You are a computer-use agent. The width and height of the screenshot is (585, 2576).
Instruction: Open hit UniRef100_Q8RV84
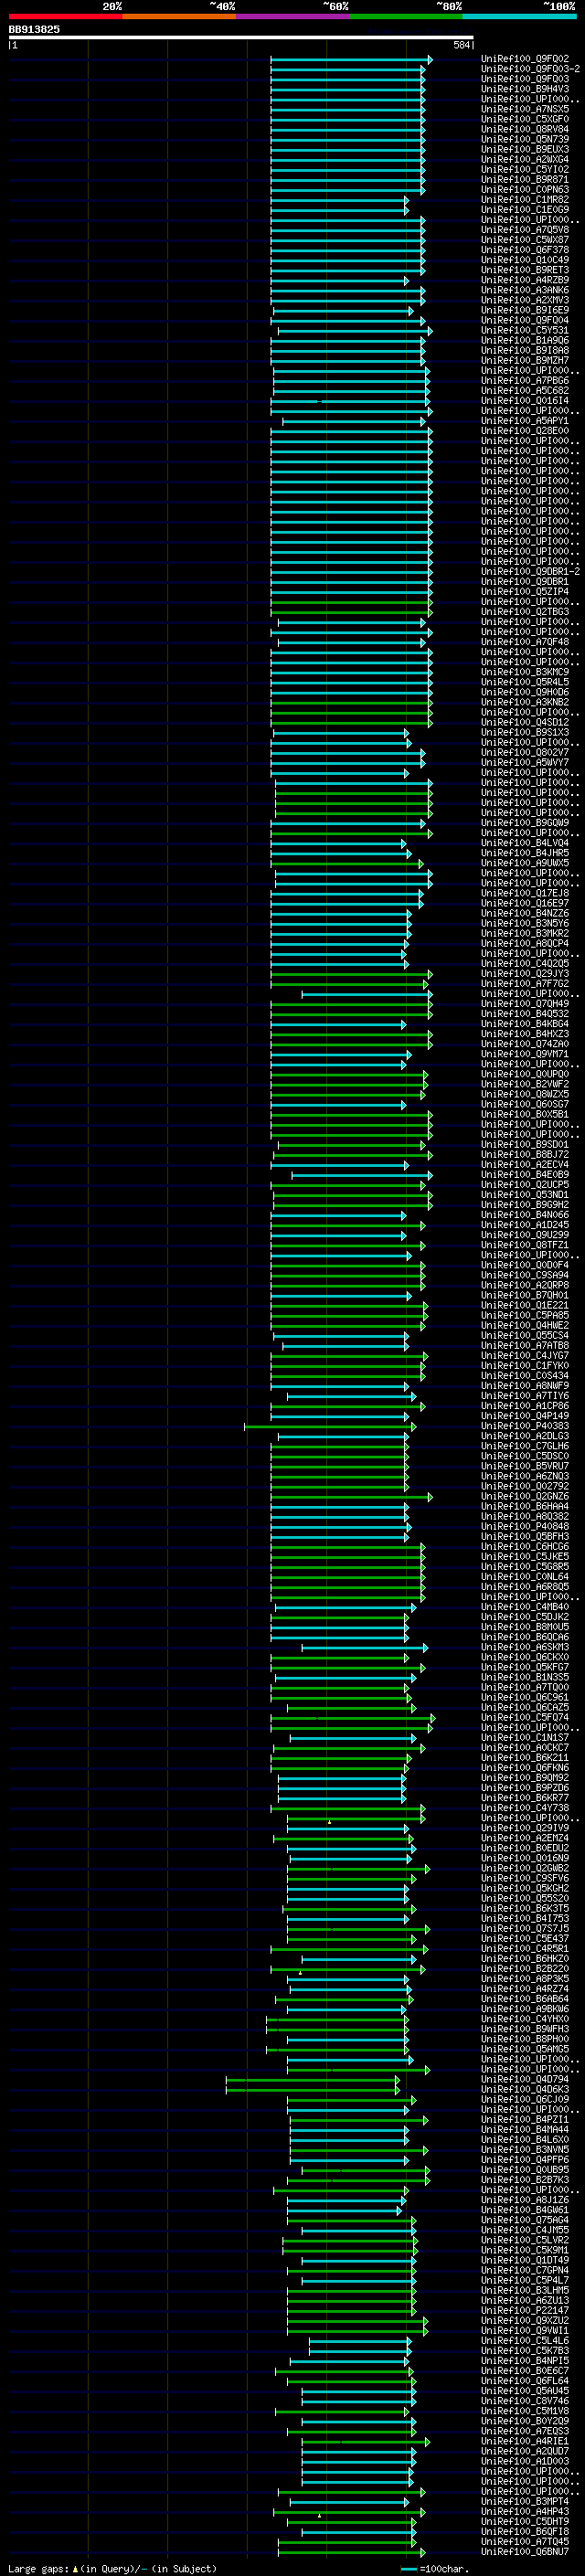click(x=525, y=129)
